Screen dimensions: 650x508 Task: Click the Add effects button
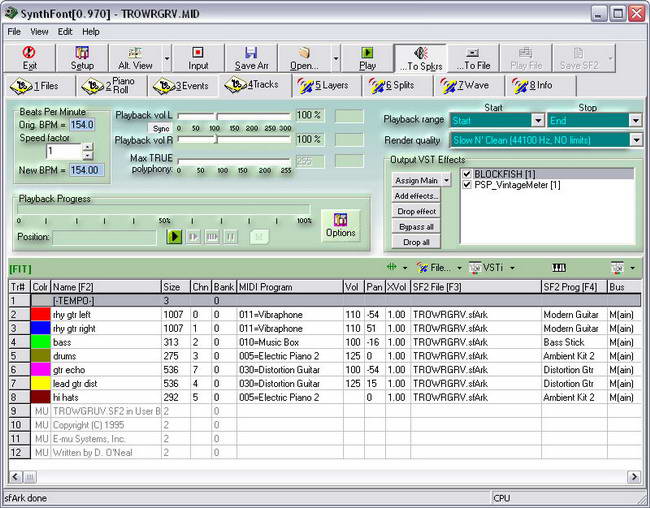(x=416, y=196)
